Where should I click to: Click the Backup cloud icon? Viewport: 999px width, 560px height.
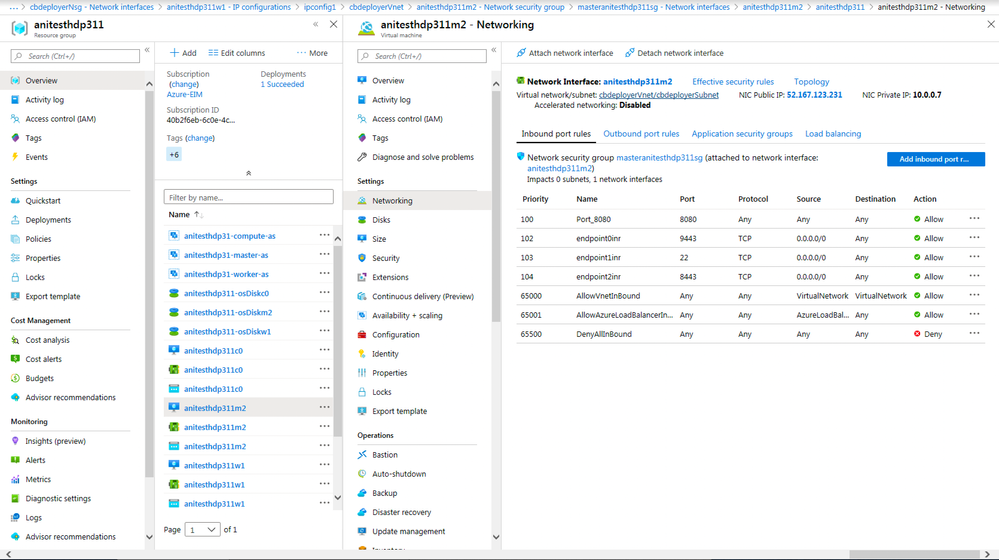pyautogui.click(x=362, y=493)
